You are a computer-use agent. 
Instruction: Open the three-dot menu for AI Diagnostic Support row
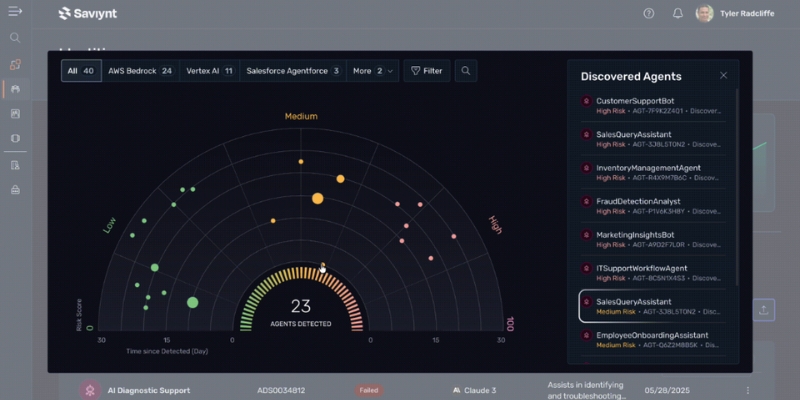point(747,390)
